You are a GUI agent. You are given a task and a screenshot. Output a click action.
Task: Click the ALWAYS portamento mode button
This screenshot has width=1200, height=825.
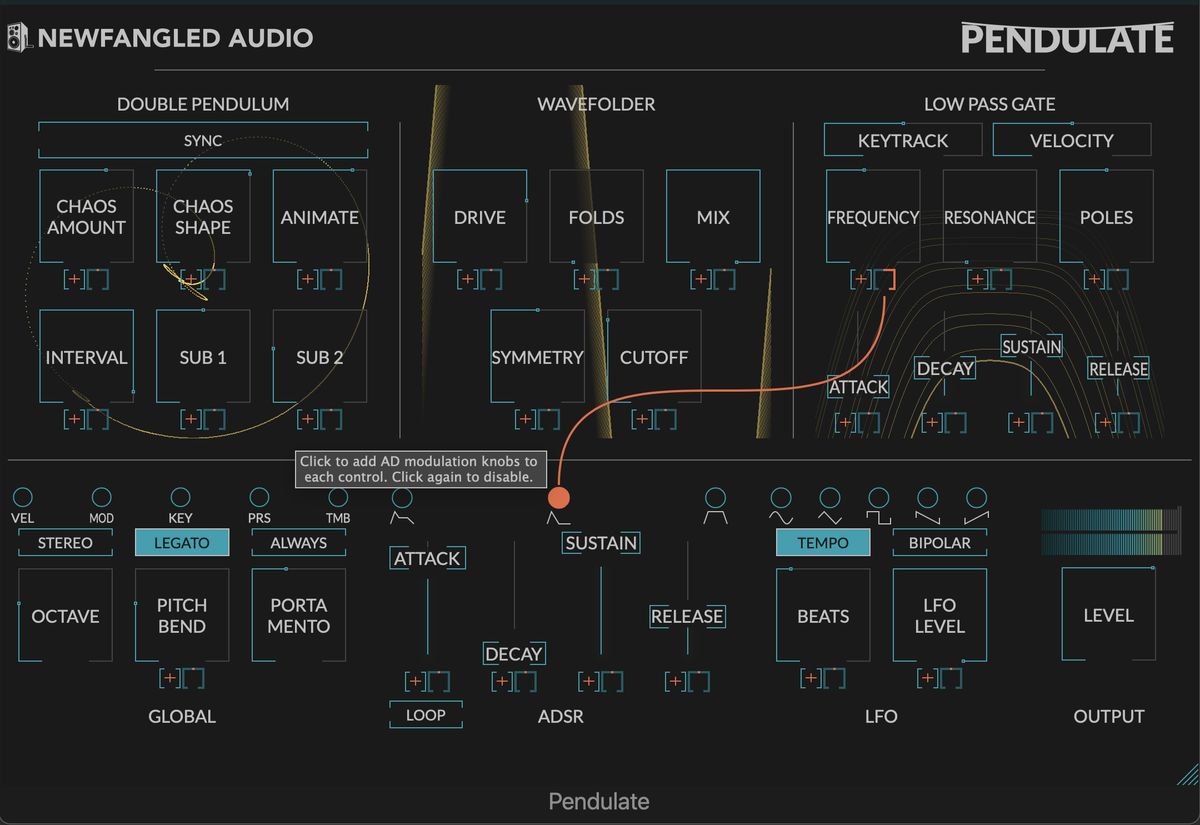pos(298,543)
